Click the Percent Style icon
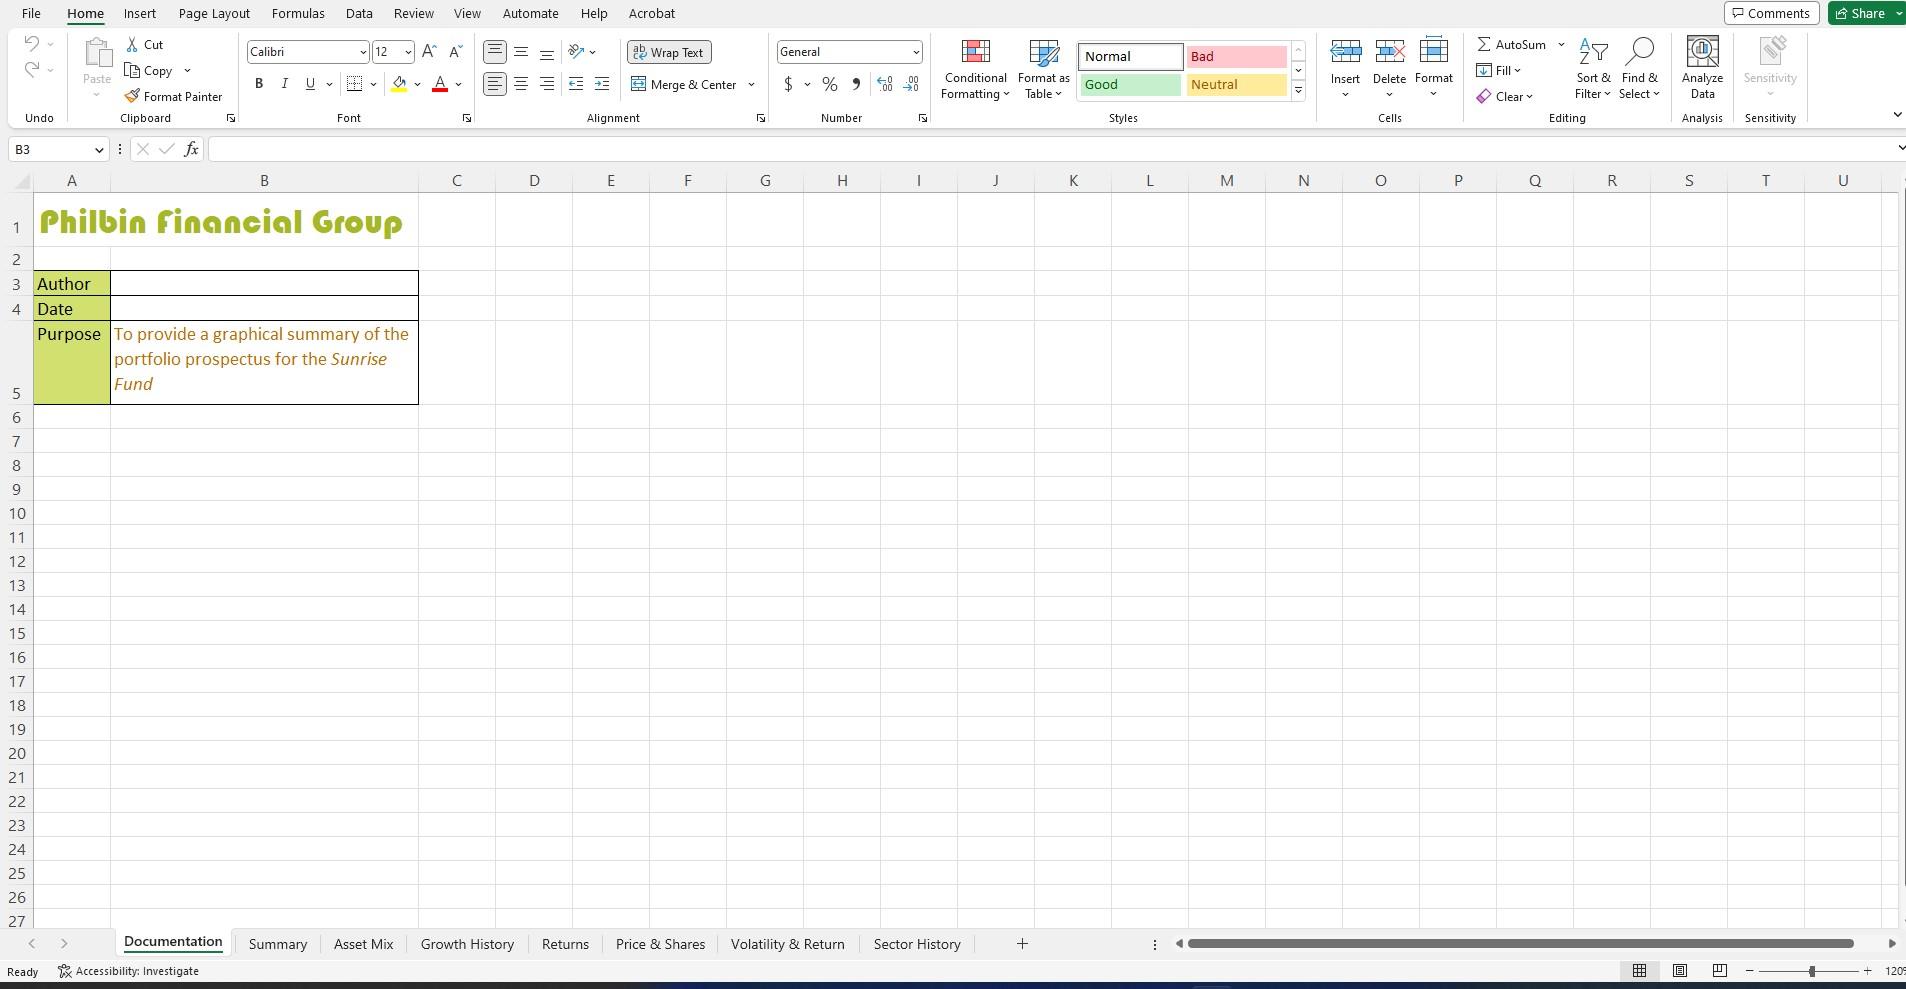This screenshot has width=1906, height=989. [830, 85]
